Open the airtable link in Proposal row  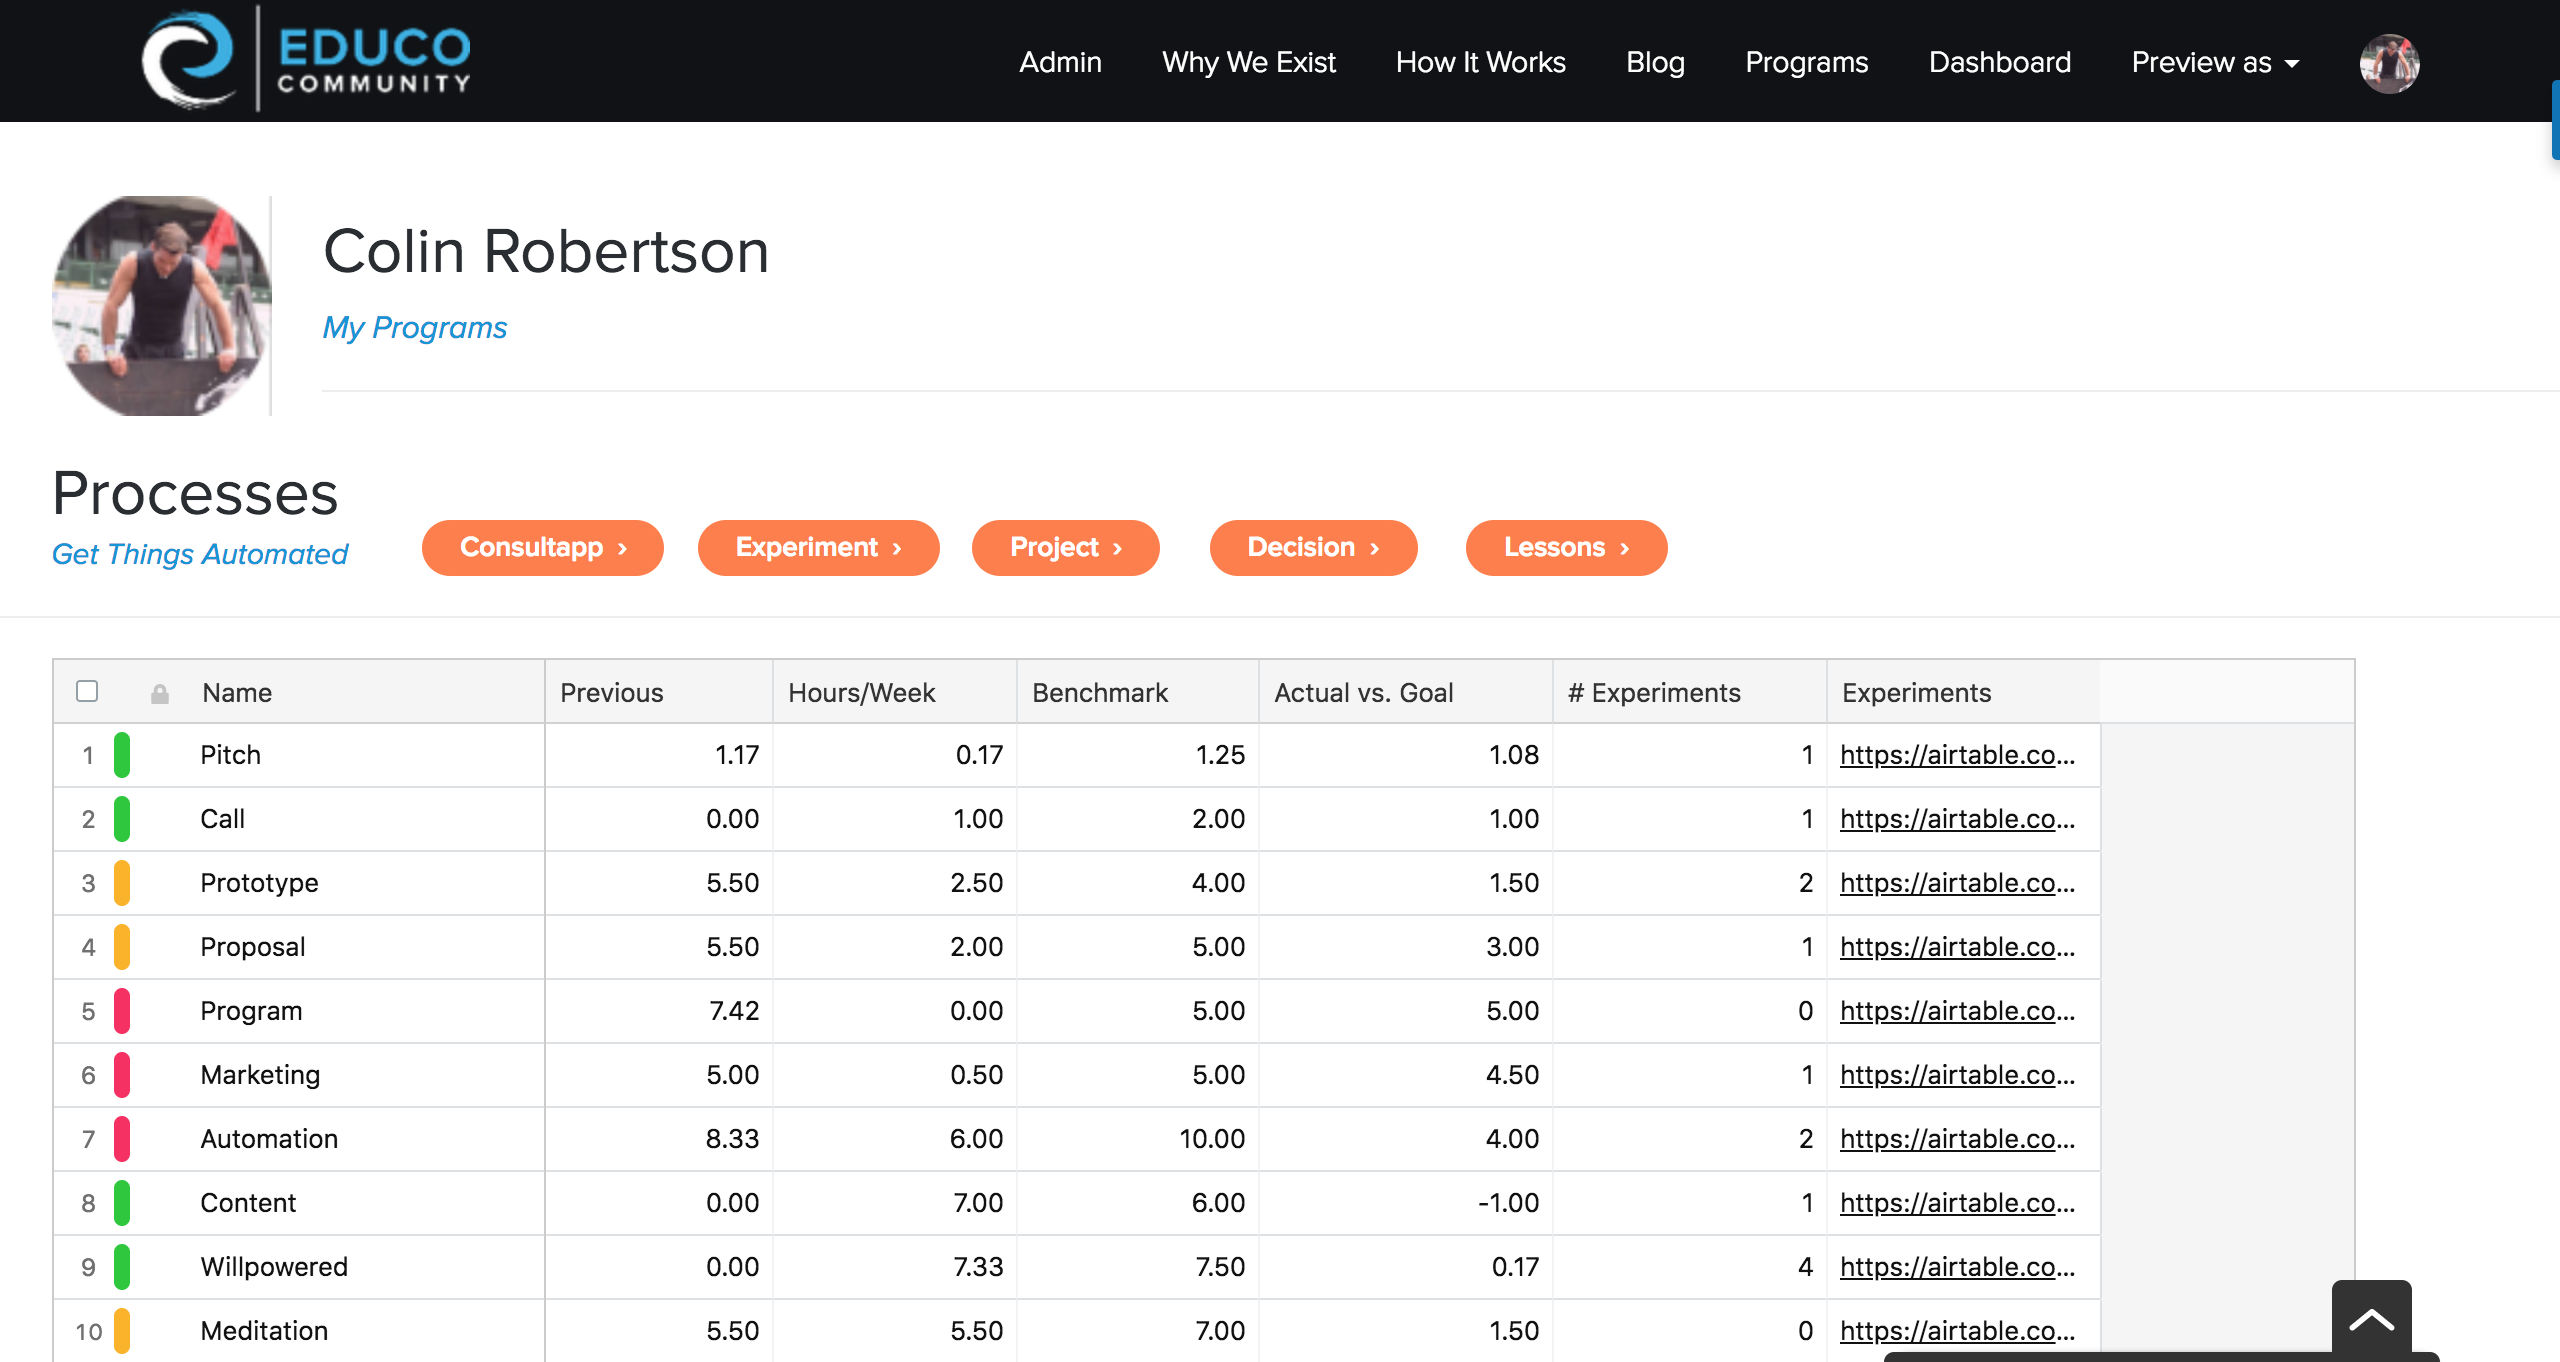tap(1957, 947)
